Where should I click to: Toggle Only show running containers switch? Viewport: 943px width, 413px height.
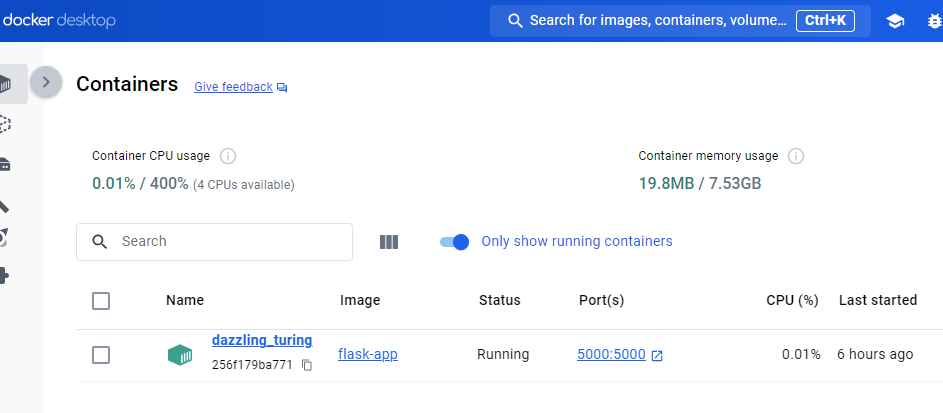(x=454, y=242)
